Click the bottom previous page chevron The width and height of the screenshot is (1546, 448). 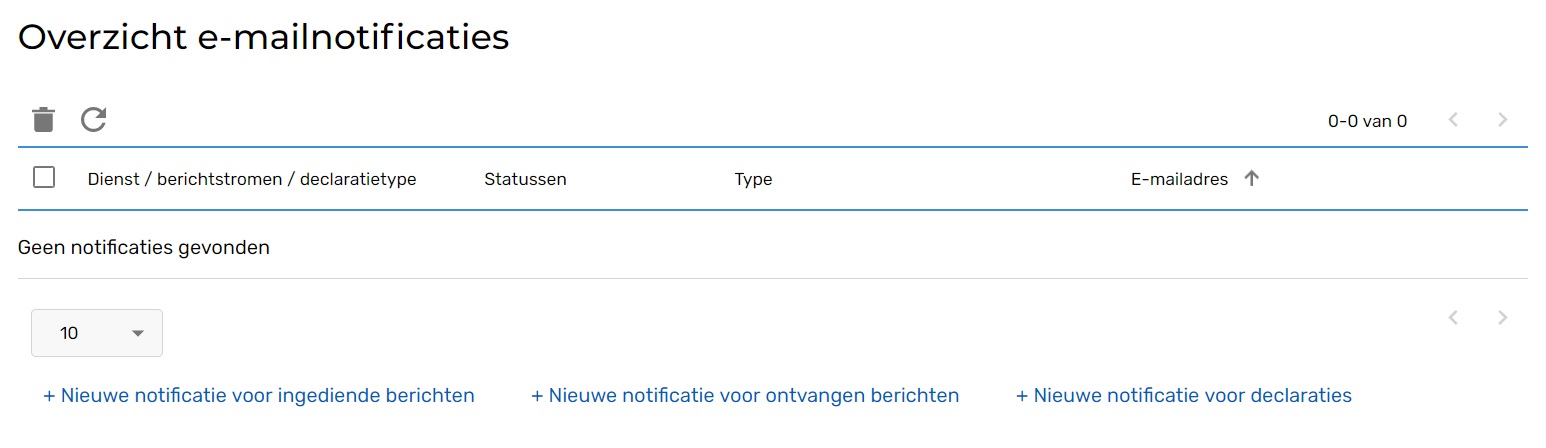click(1453, 318)
